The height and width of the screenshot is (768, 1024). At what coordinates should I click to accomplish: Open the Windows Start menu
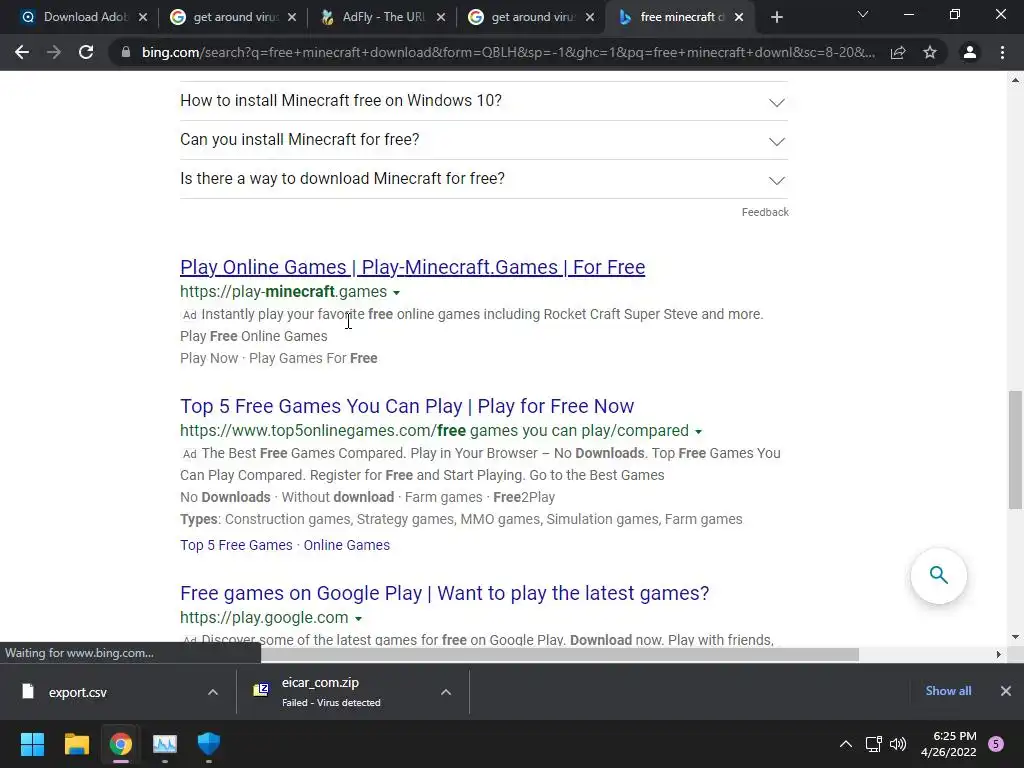coord(32,744)
